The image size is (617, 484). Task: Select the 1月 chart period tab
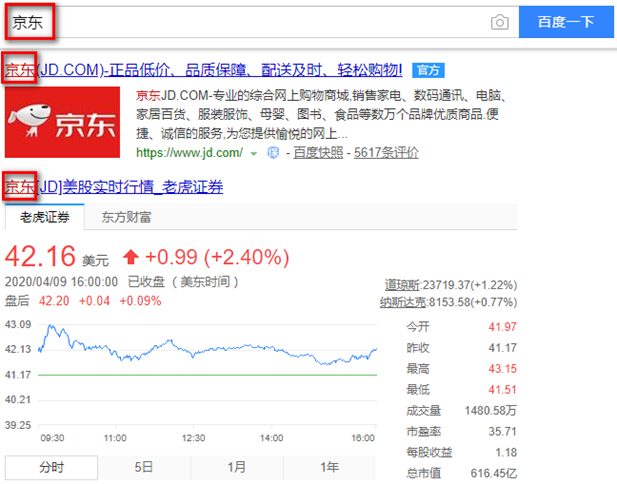[236, 467]
